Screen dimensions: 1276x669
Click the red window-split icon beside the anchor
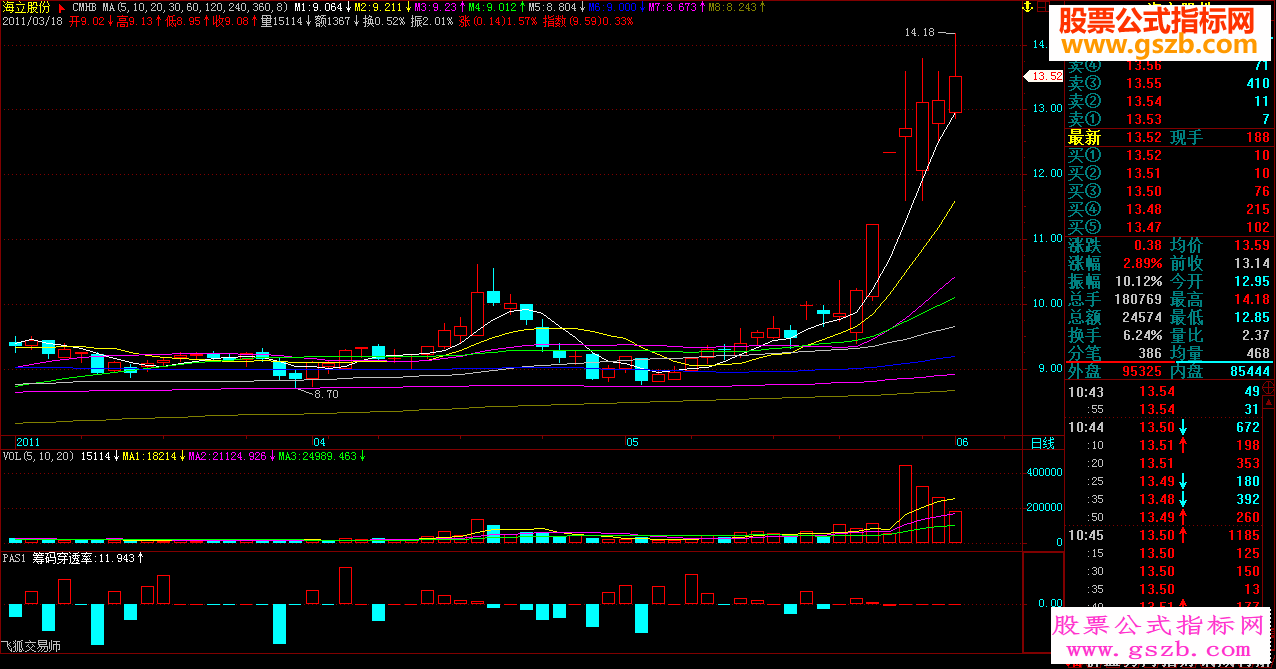1041,7
